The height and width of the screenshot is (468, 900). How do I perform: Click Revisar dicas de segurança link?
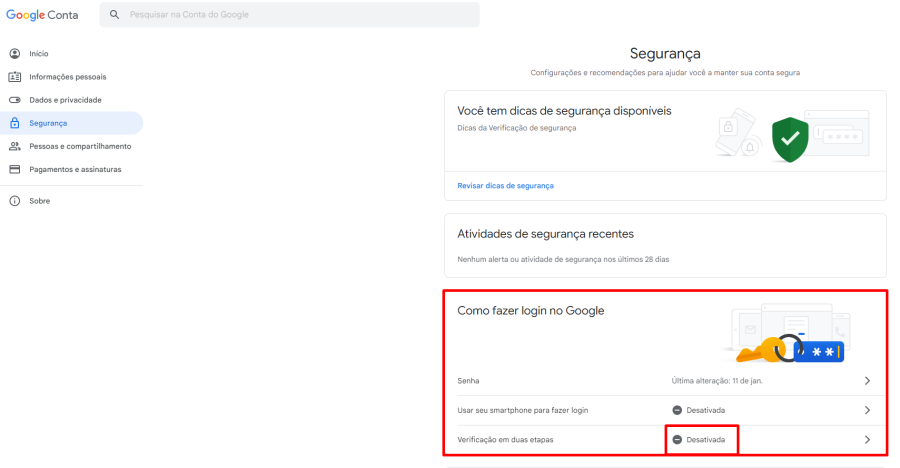[x=505, y=186]
